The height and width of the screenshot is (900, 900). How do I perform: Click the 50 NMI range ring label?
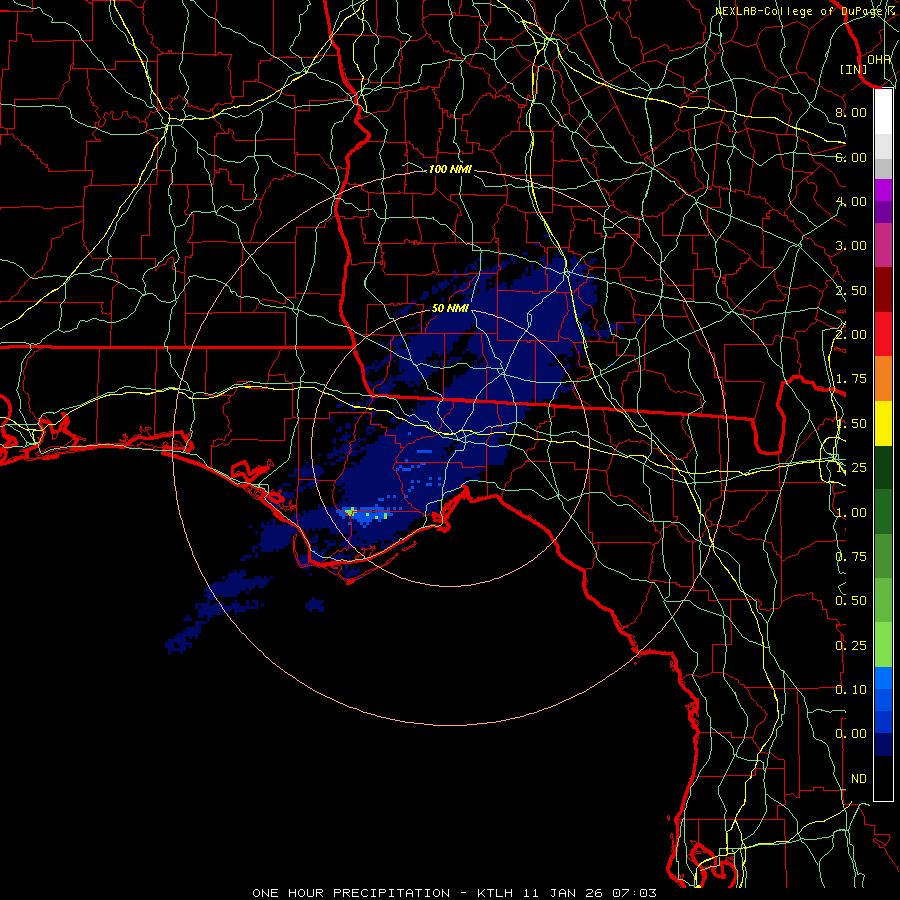pos(450,308)
